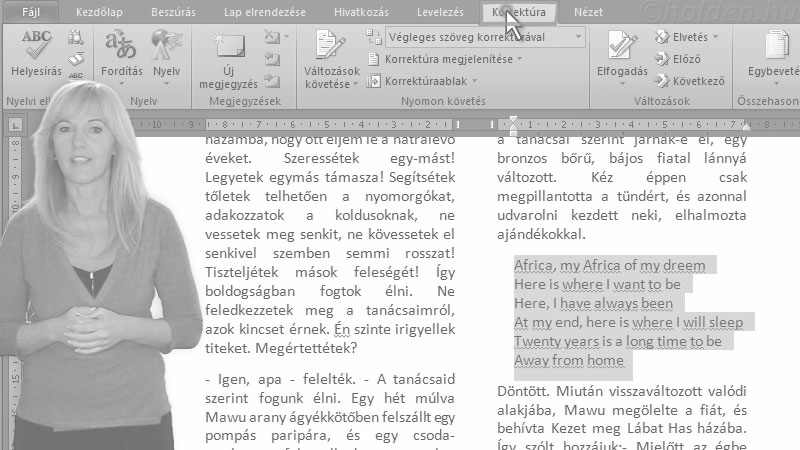This screenshot has width=800, height=450.
Task: Expand the Korrektúraablak dropdown arrow
Action: click(474, 81)
